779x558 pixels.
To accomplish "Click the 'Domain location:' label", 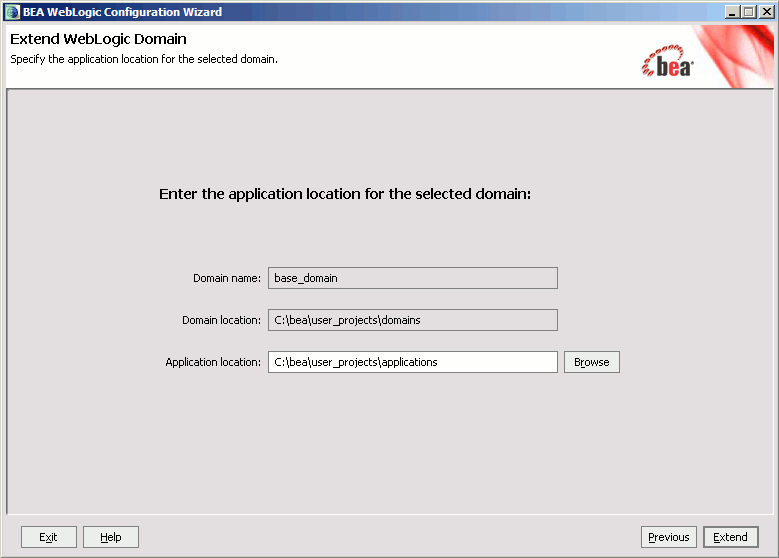I will click(221, 320).
